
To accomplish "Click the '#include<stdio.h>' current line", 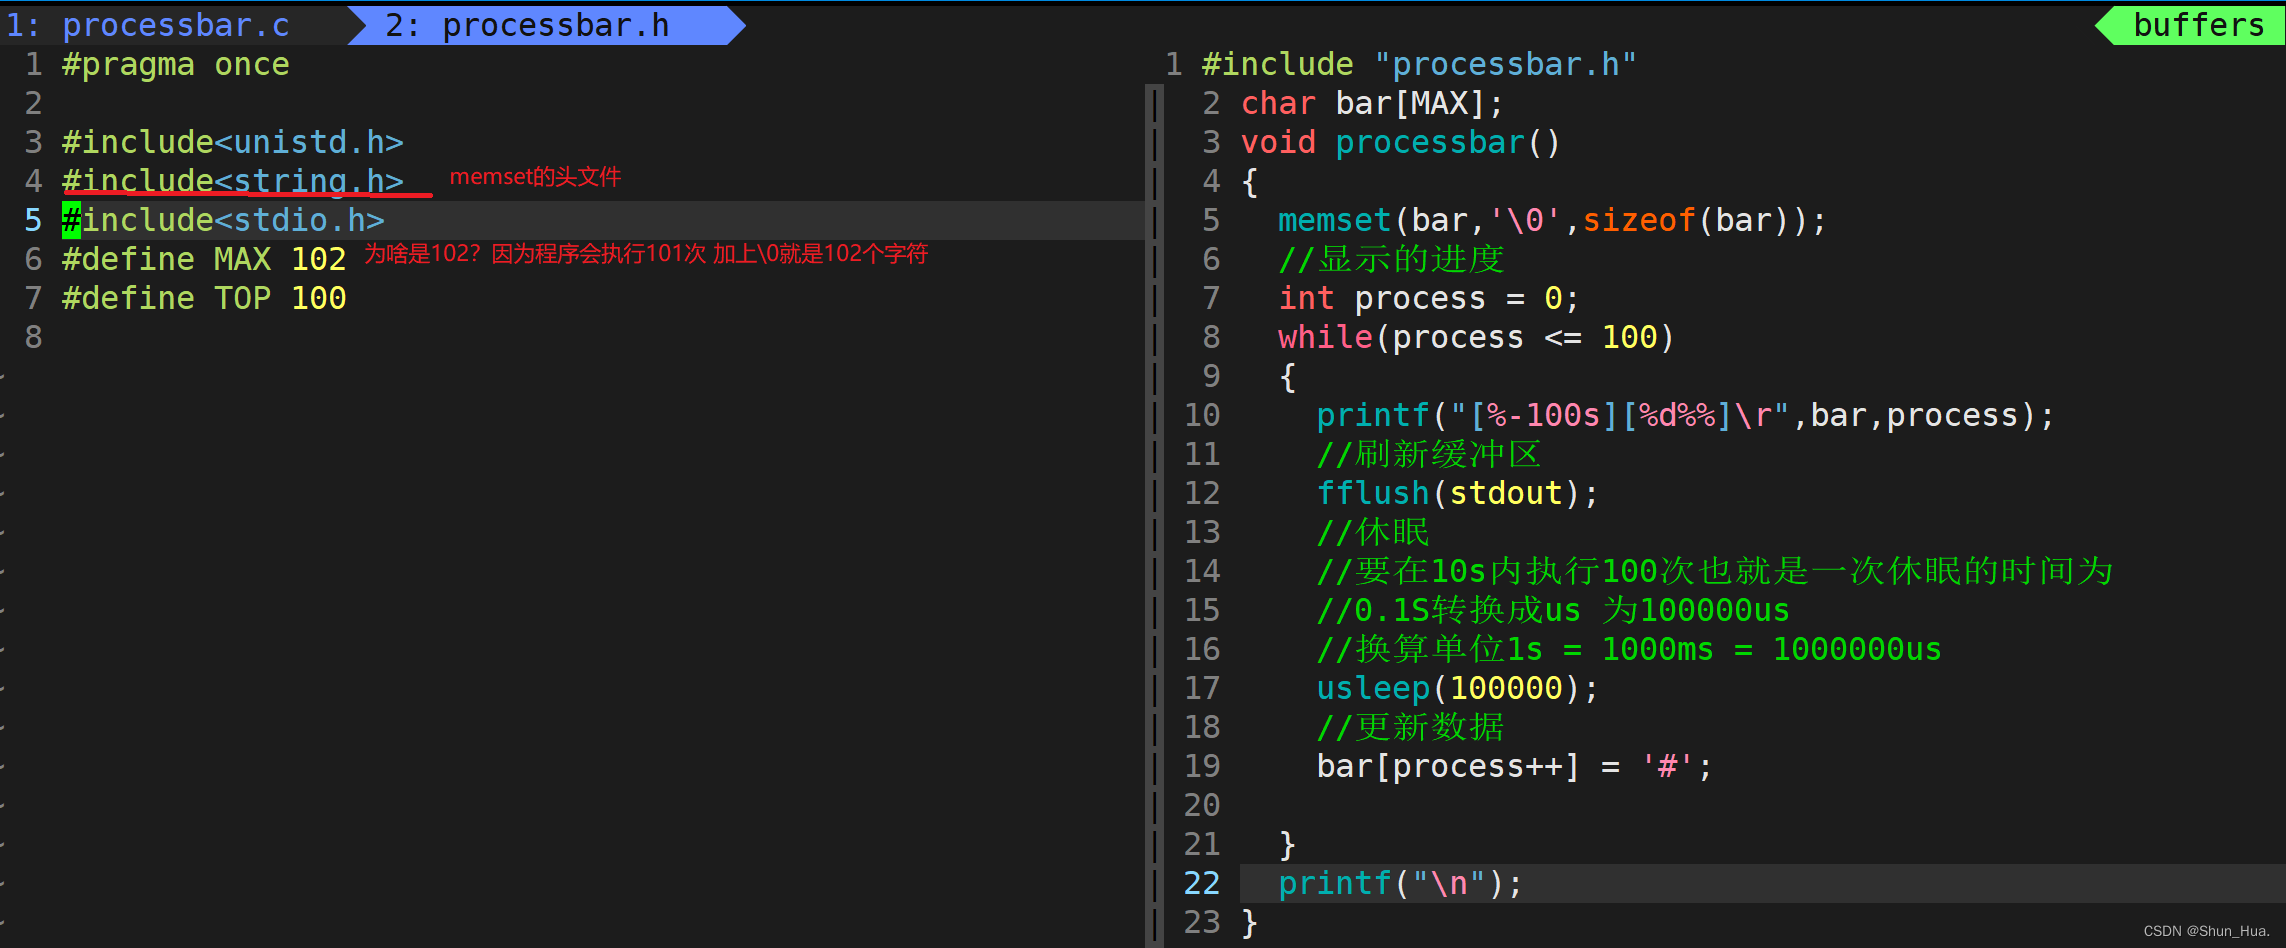I will pos(223,220).
